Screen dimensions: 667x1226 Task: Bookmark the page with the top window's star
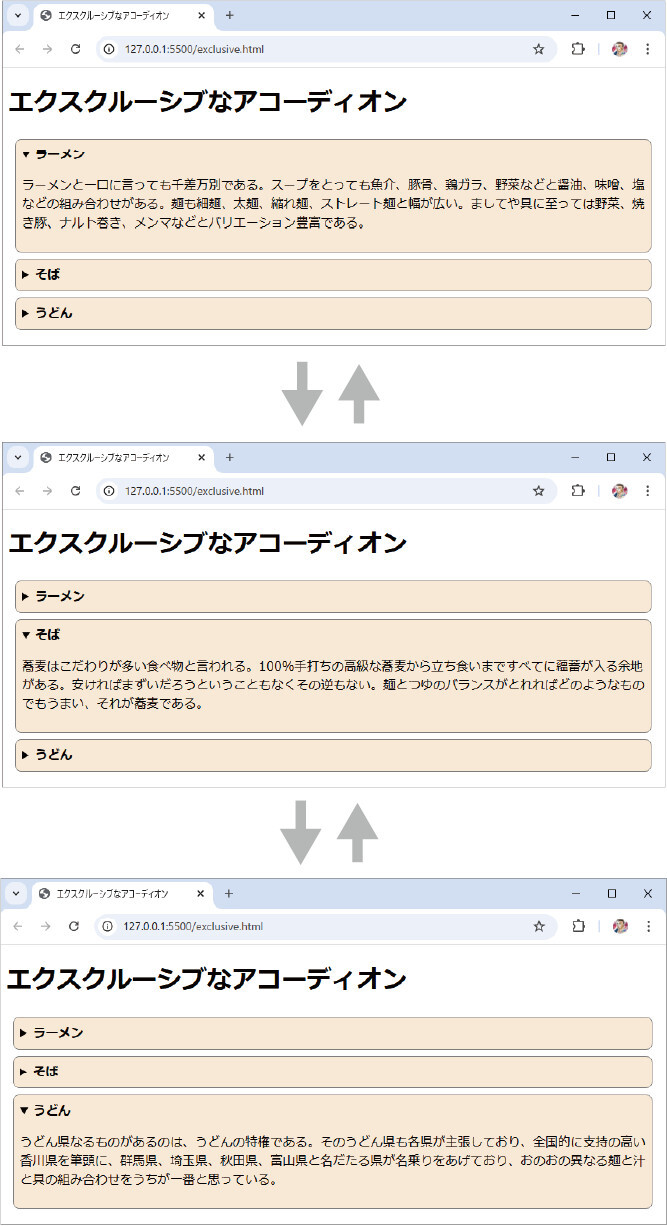click(538, 49)
